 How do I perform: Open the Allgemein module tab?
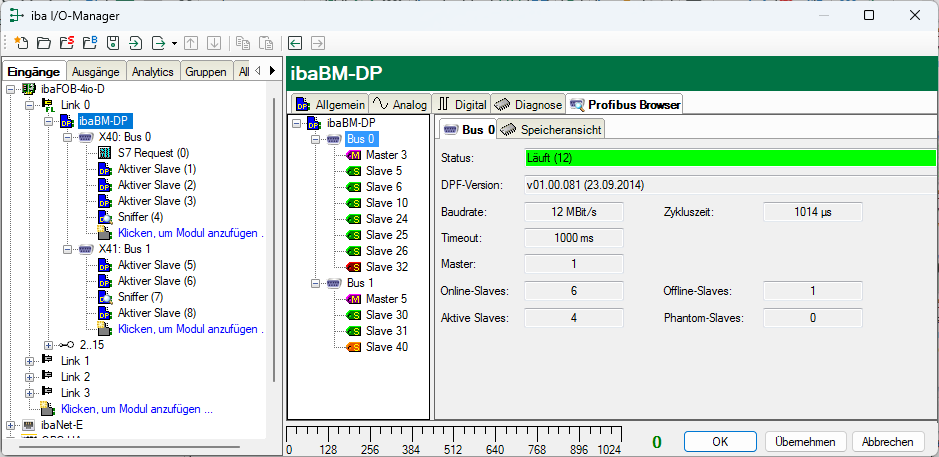330,104
